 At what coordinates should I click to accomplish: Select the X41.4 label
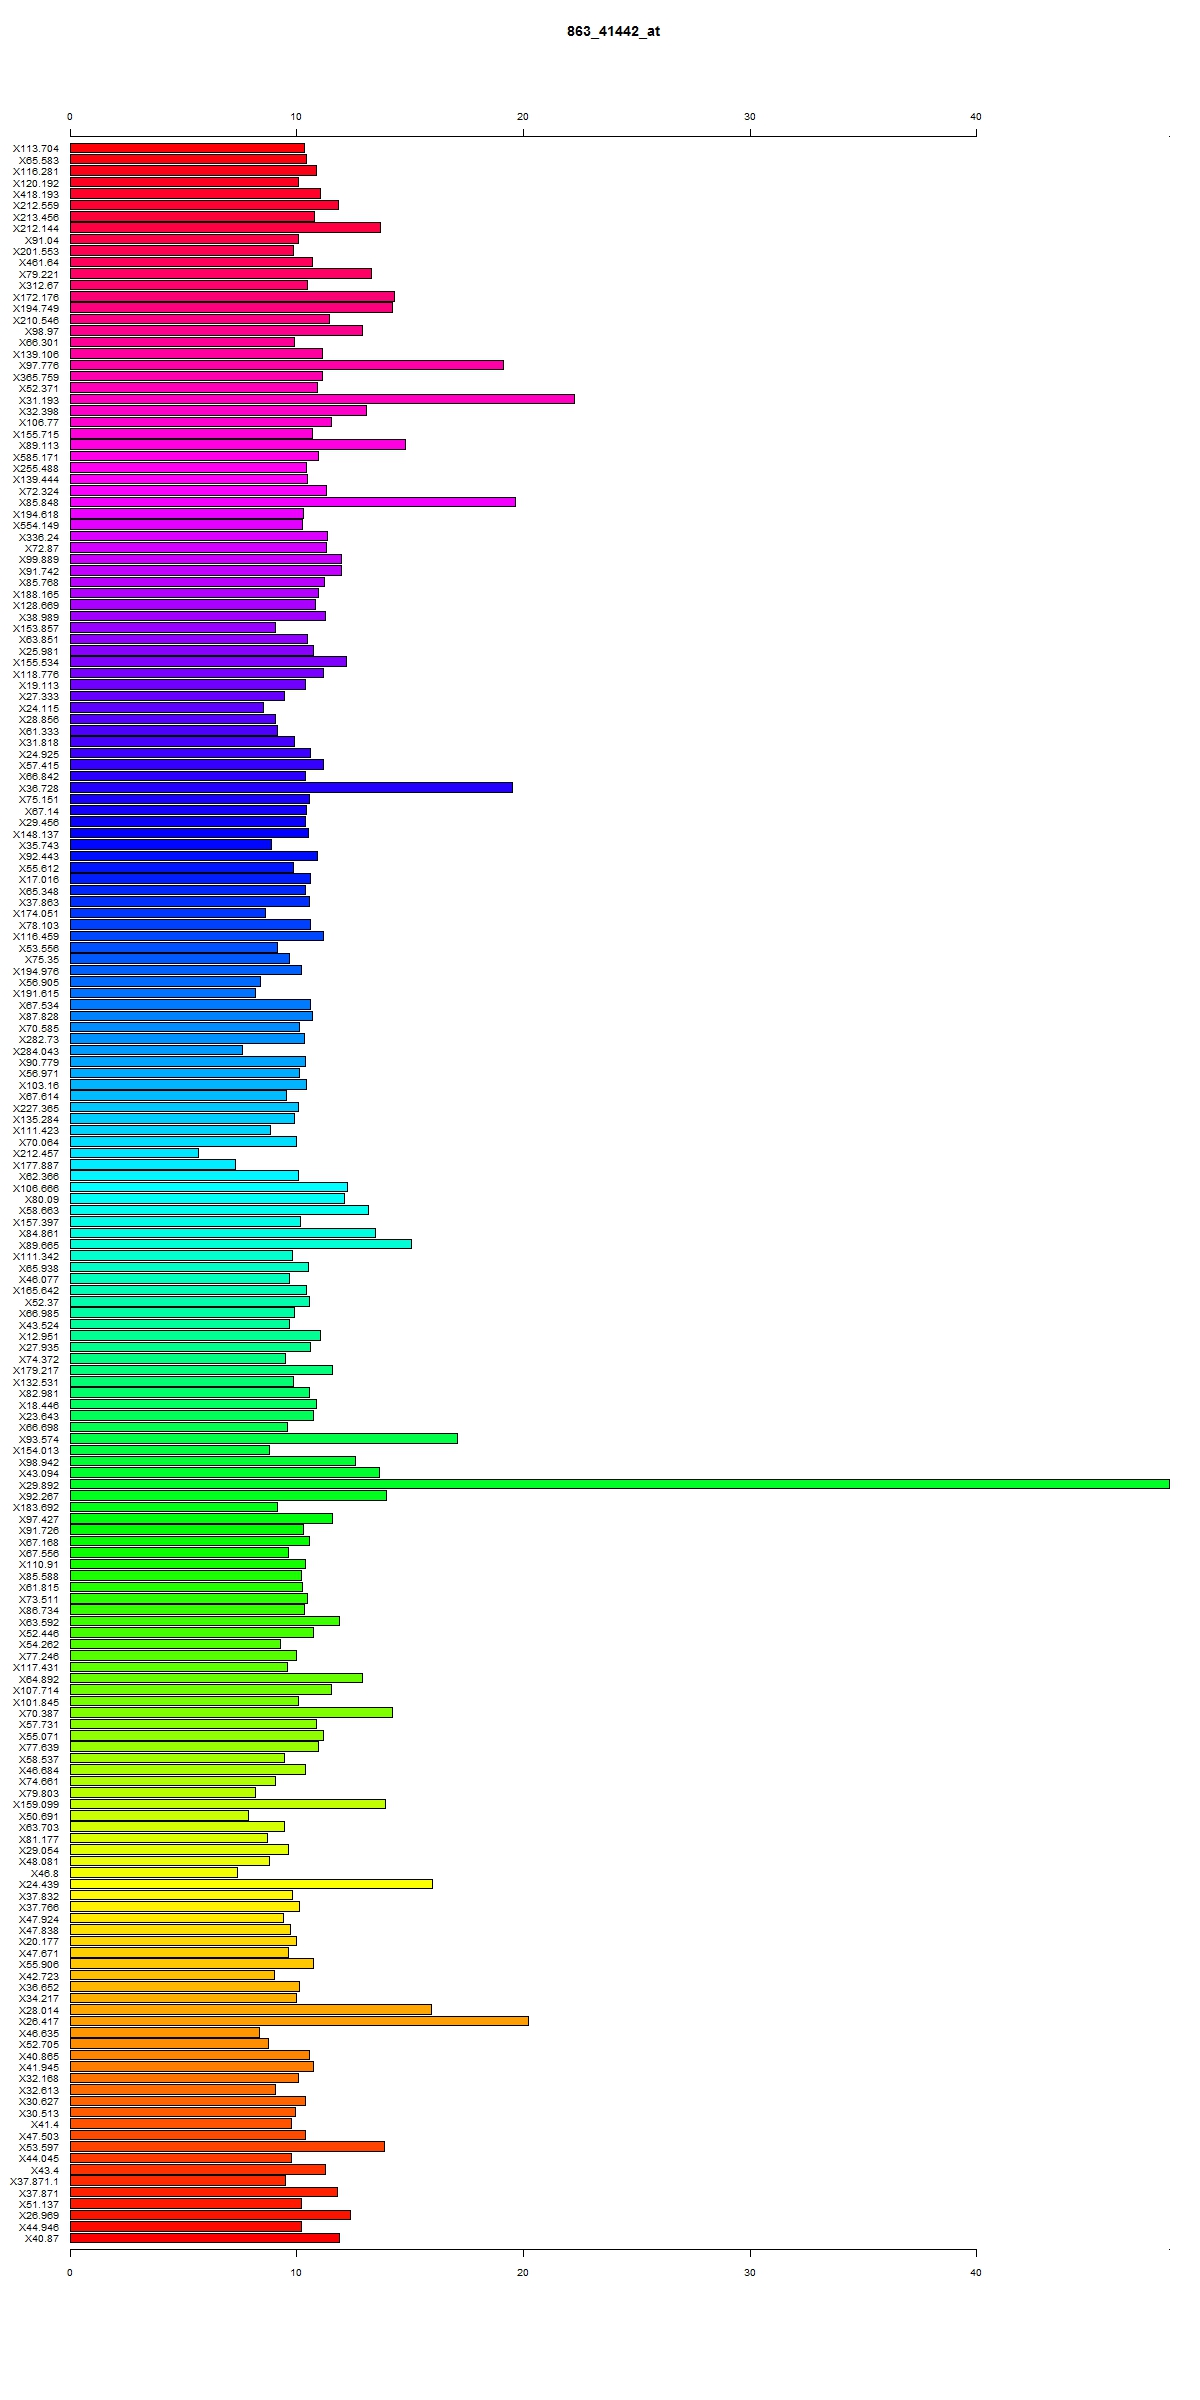44,2123
